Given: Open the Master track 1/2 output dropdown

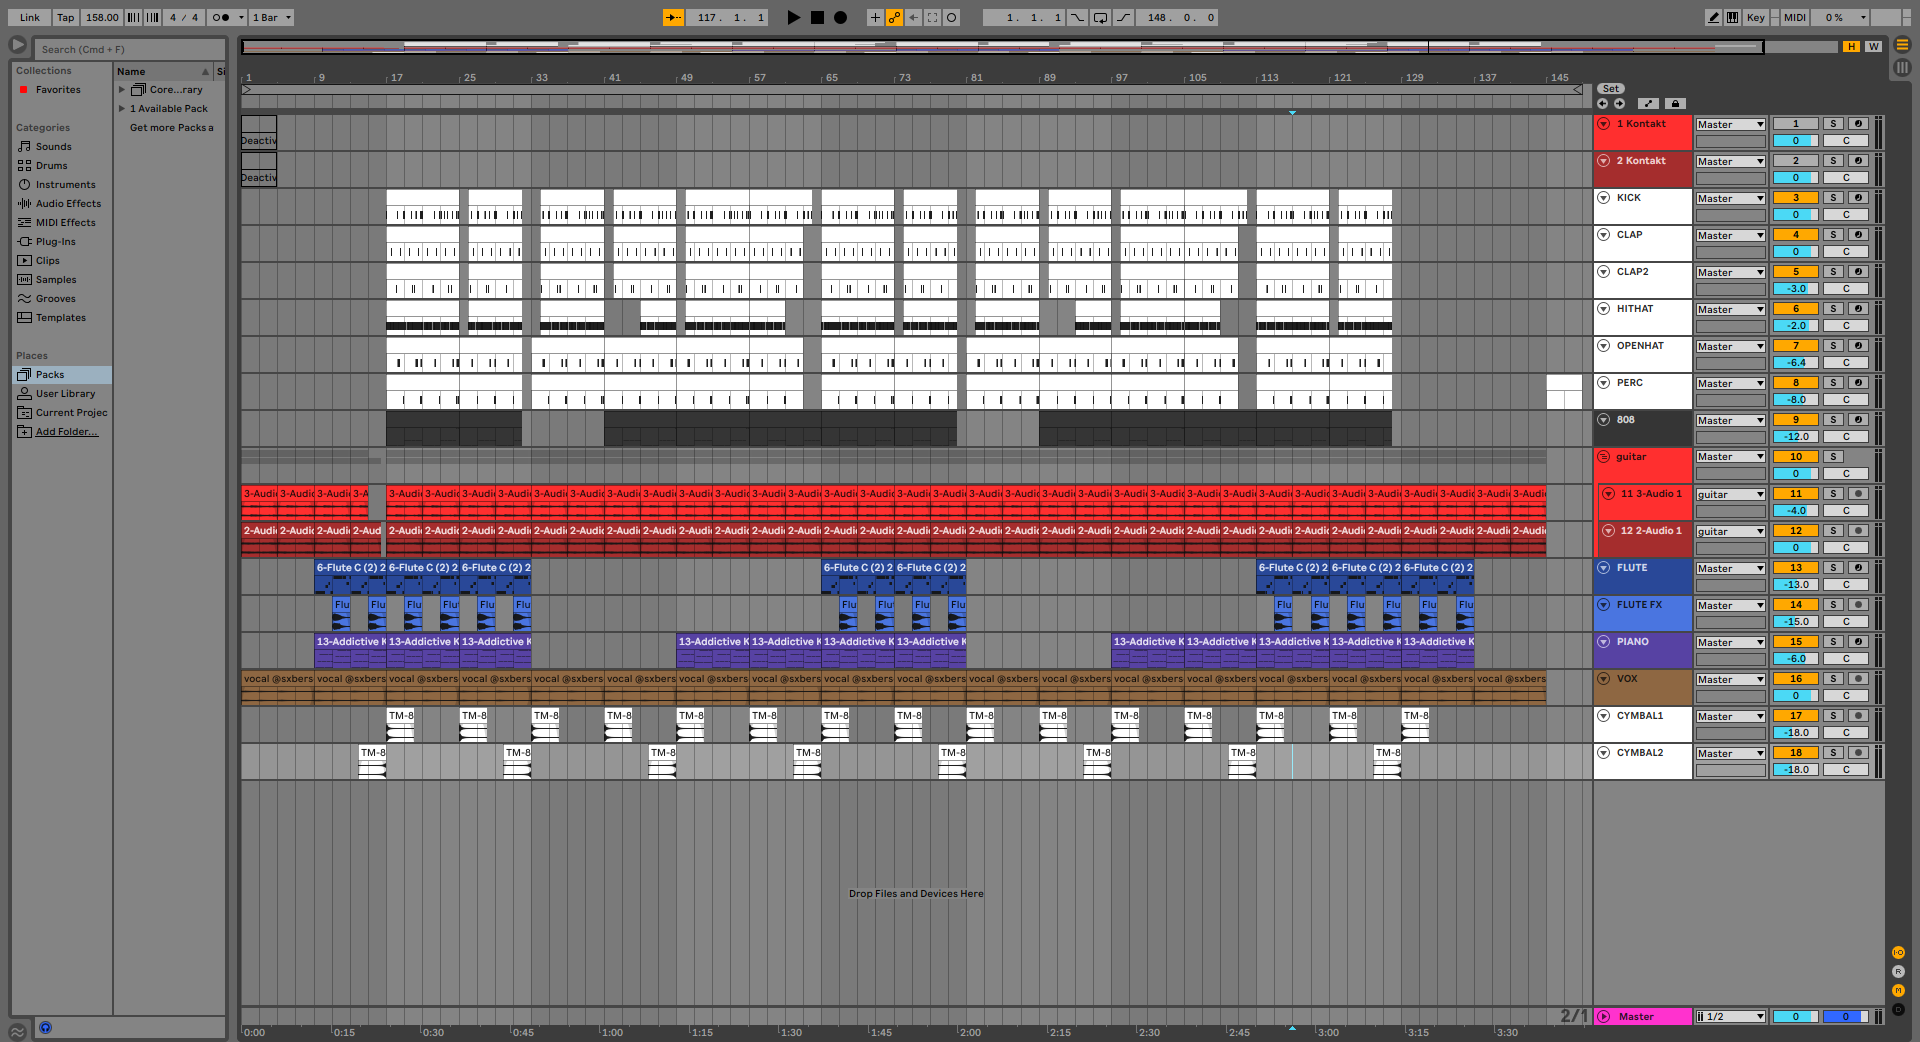Looking at the screenshot, I should (1731, 1017).
